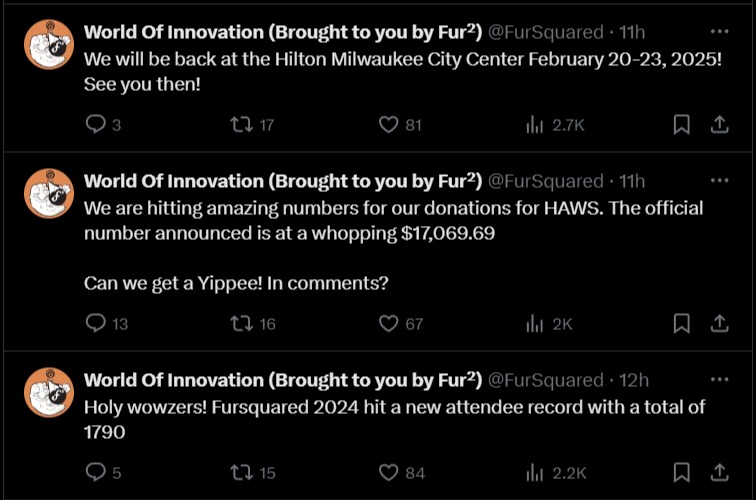The height and width of the screenshot is (500, 756).
Task: Share the Hilton Milwaukee City Center tweet
Action: point(718,125)
